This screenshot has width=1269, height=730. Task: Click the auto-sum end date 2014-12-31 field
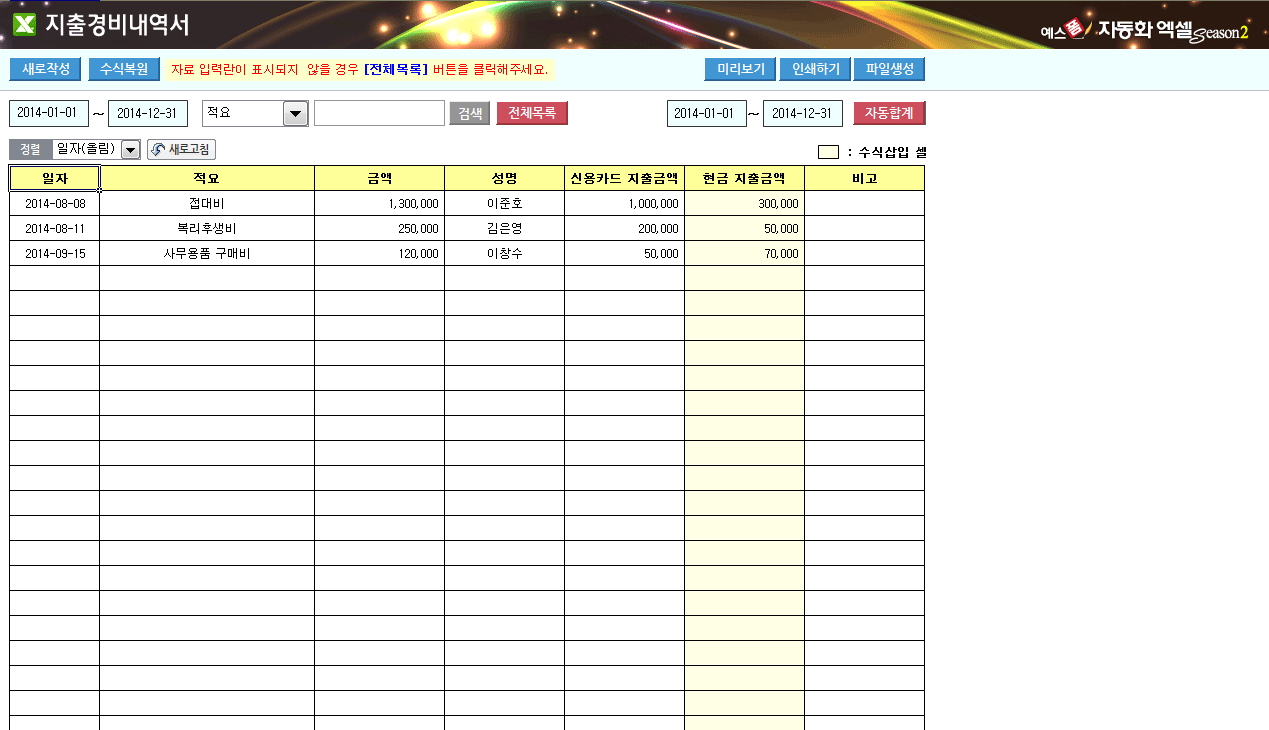[803, 113]
